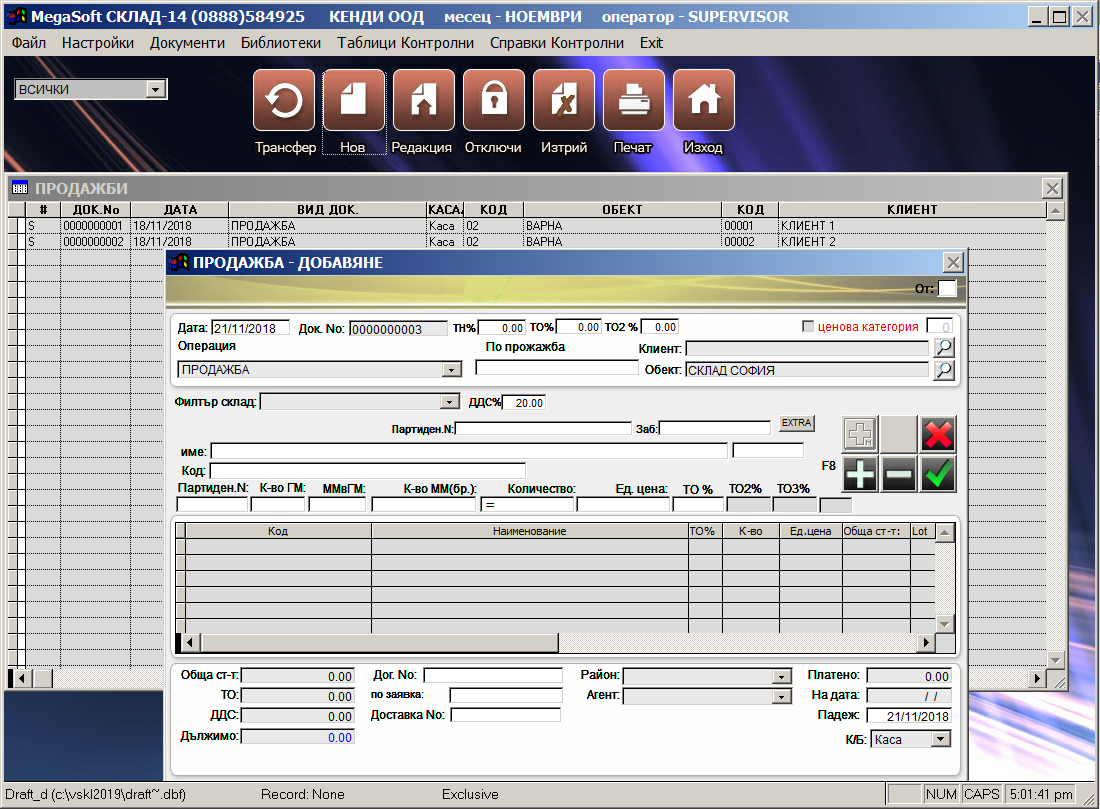This screenshot has height=809, width=1100.
Task: Click the white plus add row button
Action: point(860,474)
